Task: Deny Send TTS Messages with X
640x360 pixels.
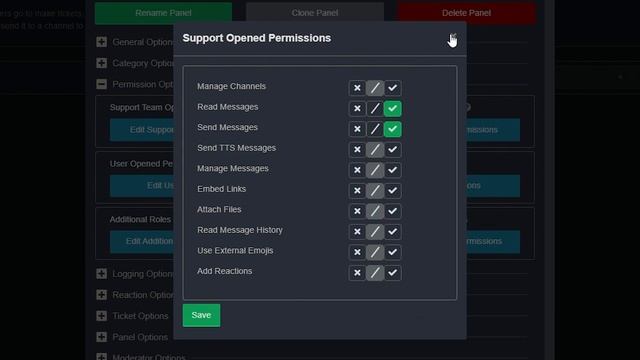Action: point(357,149)
